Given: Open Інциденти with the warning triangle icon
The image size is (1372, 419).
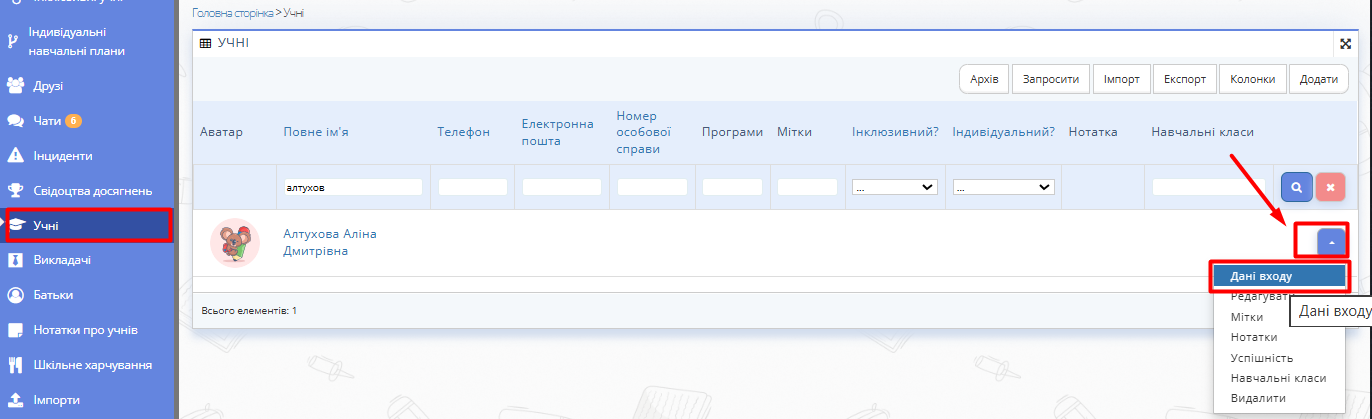Looking at the screenshot, I should point(15,156).
